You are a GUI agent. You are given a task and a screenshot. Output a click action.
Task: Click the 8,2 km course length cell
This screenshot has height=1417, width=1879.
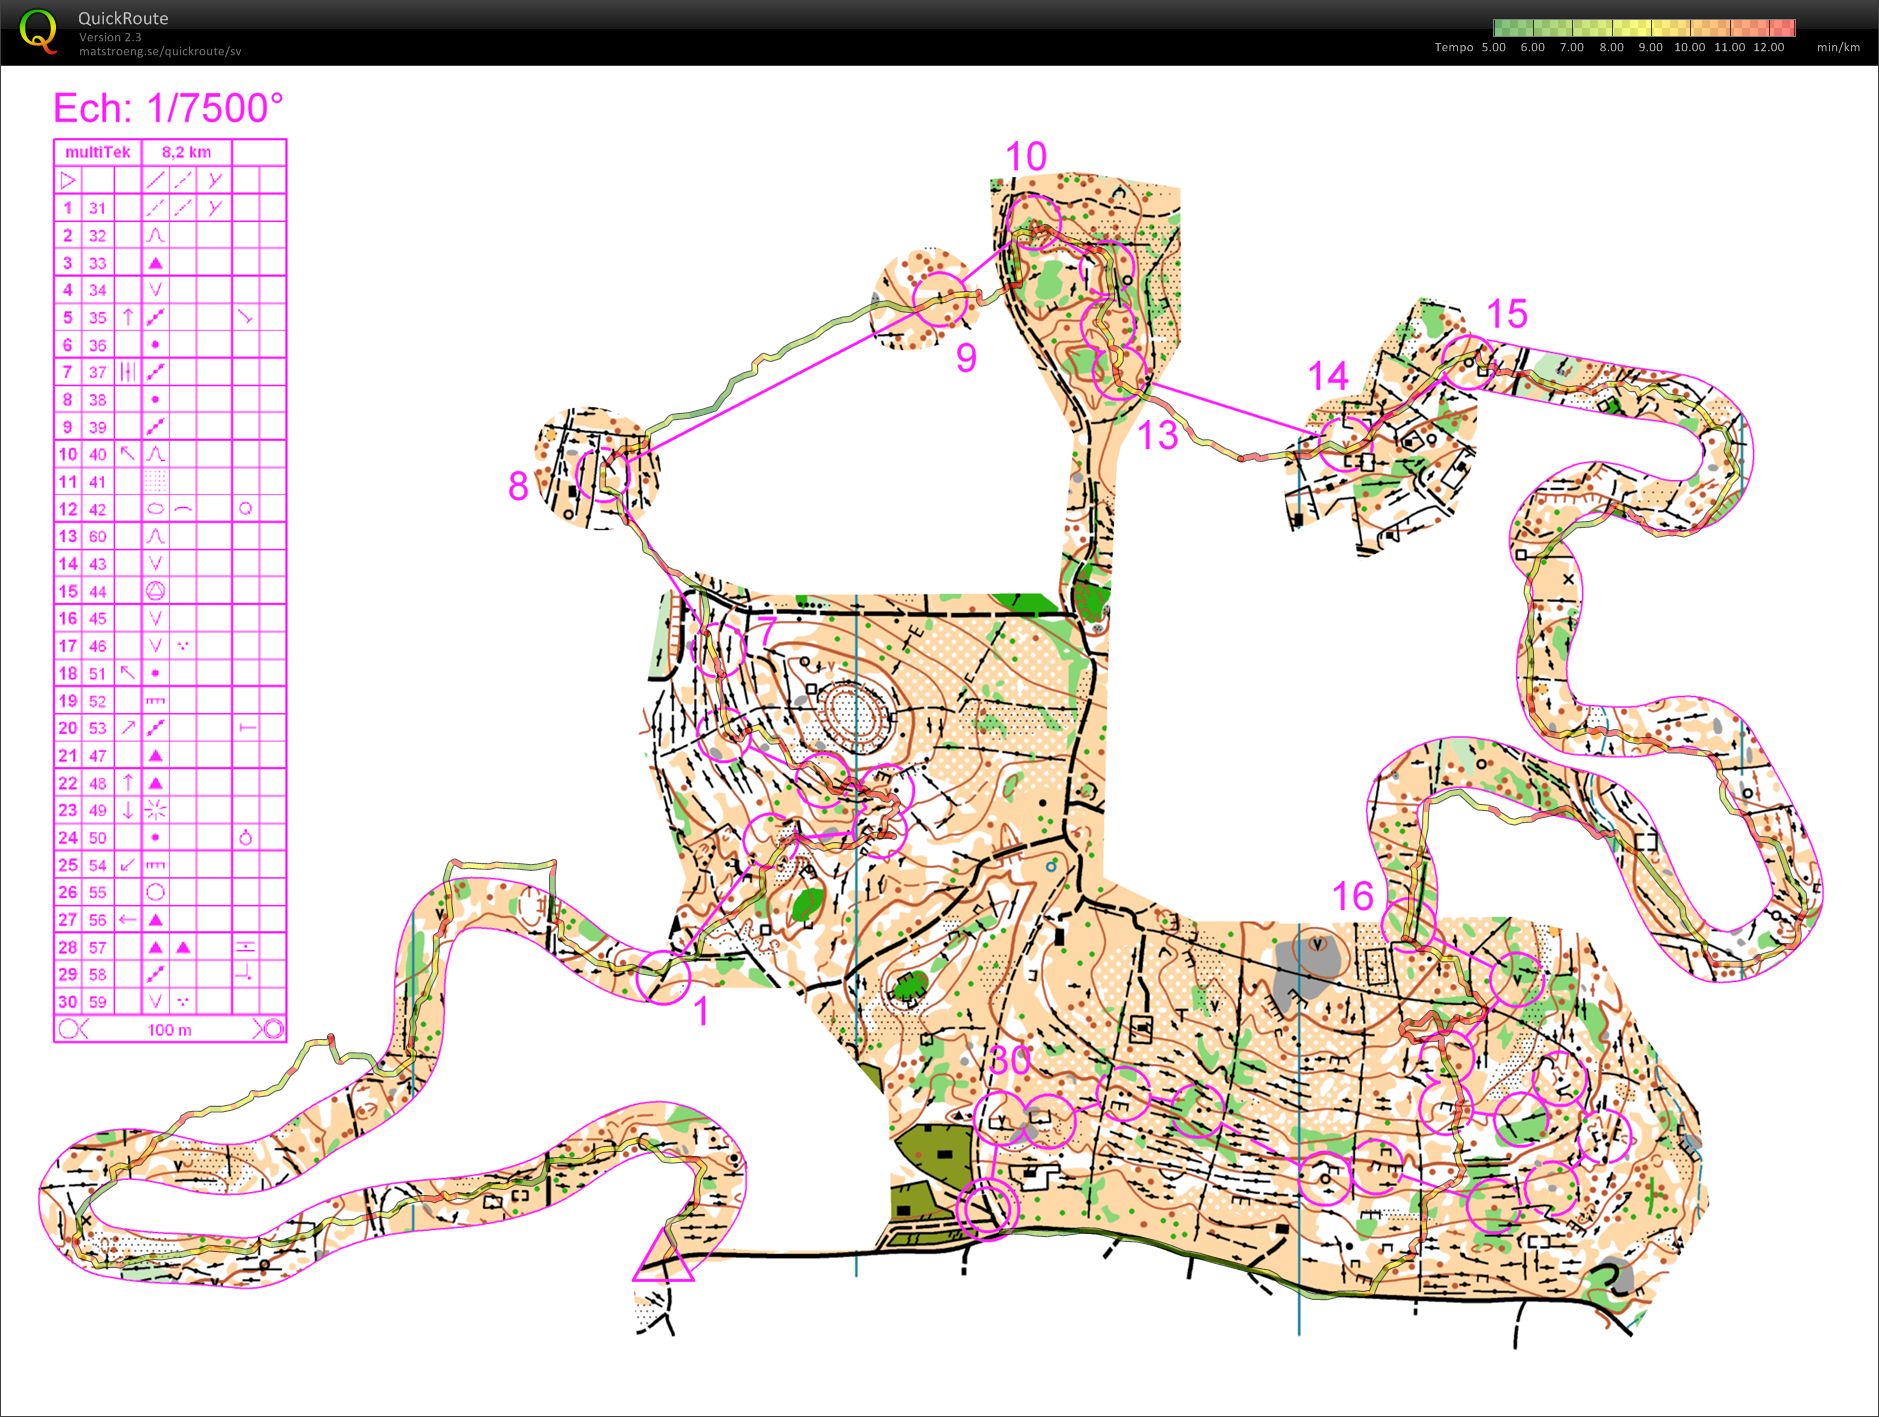click(x=186, y=153)
